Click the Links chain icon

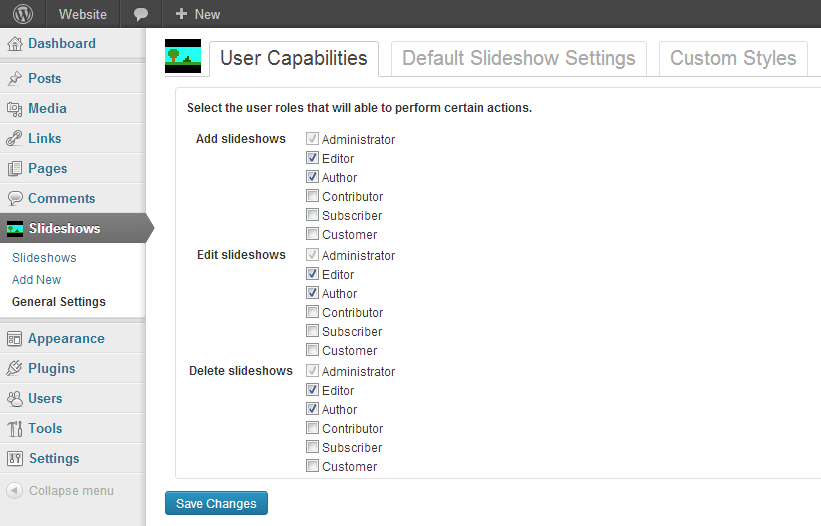pyautogui.click(x=15, y=139)
